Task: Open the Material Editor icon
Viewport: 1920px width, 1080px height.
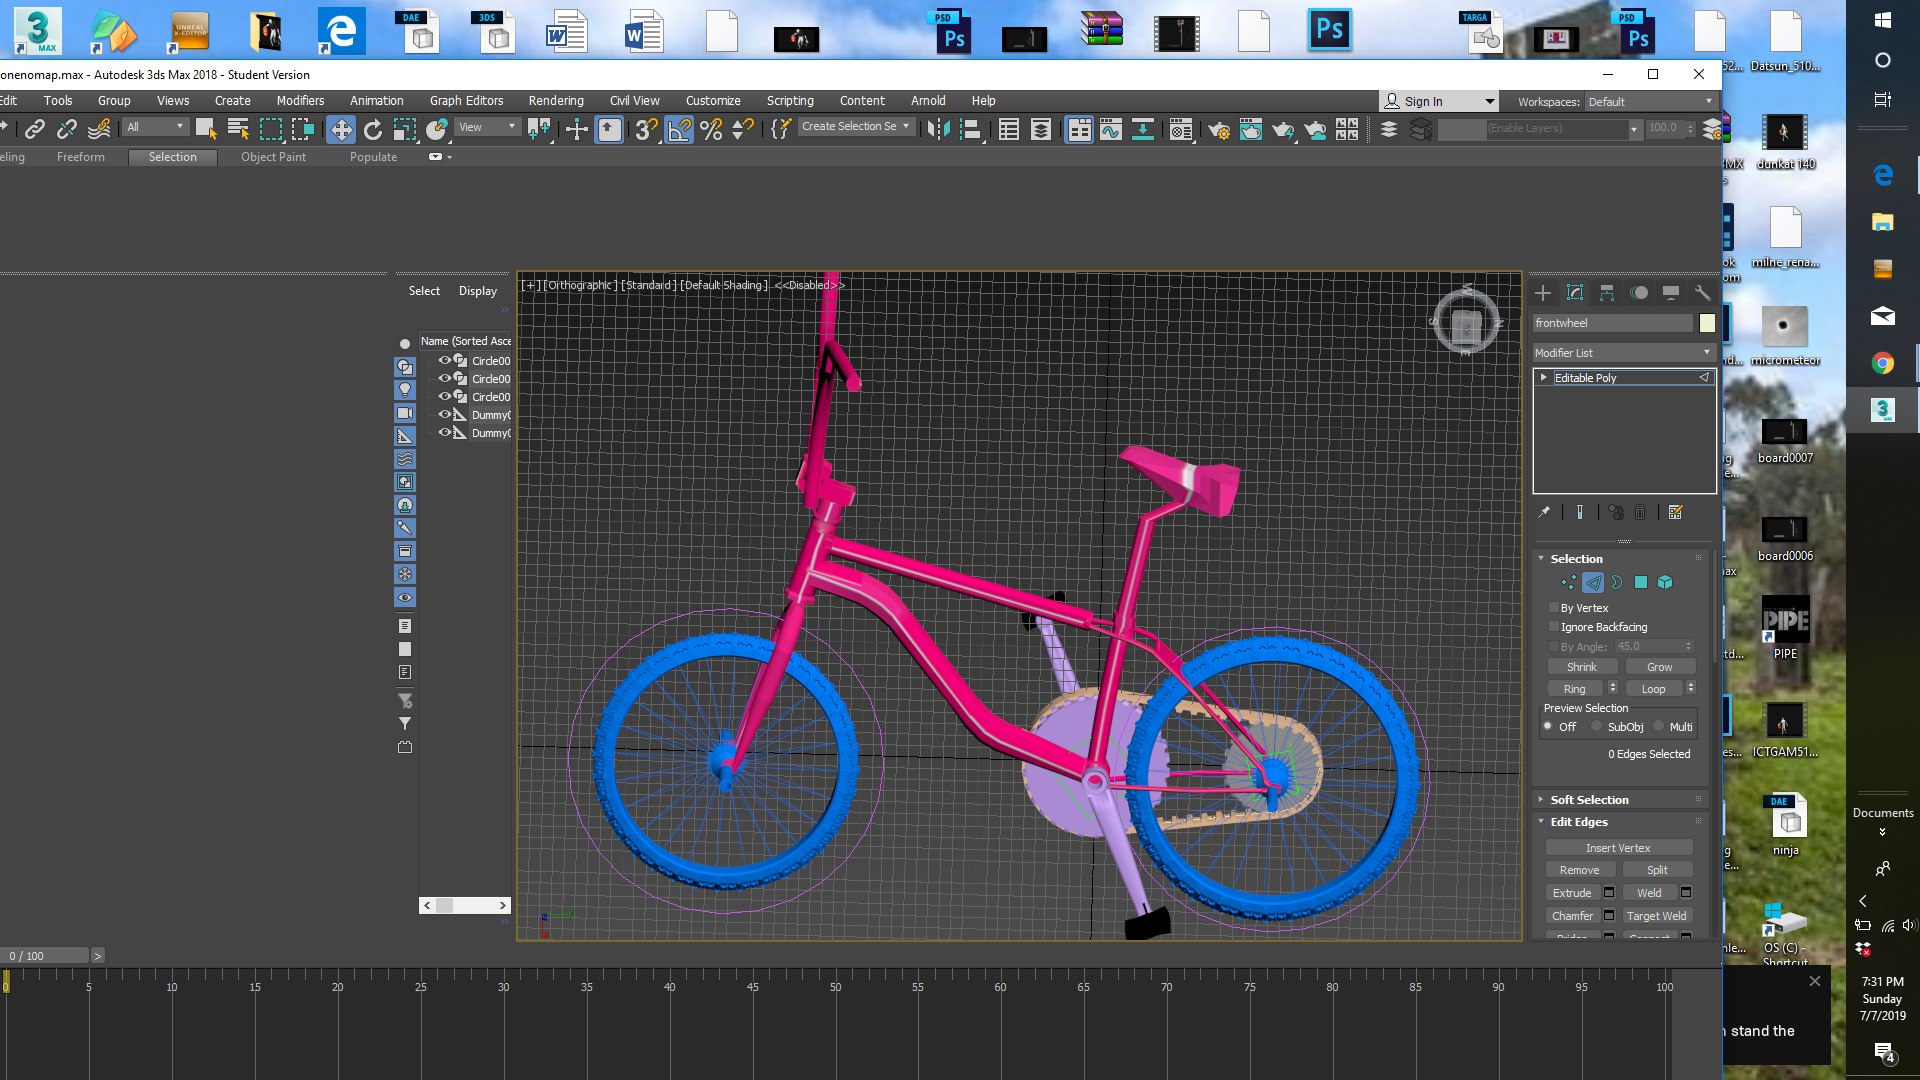Action: [x=1180, y=129]
